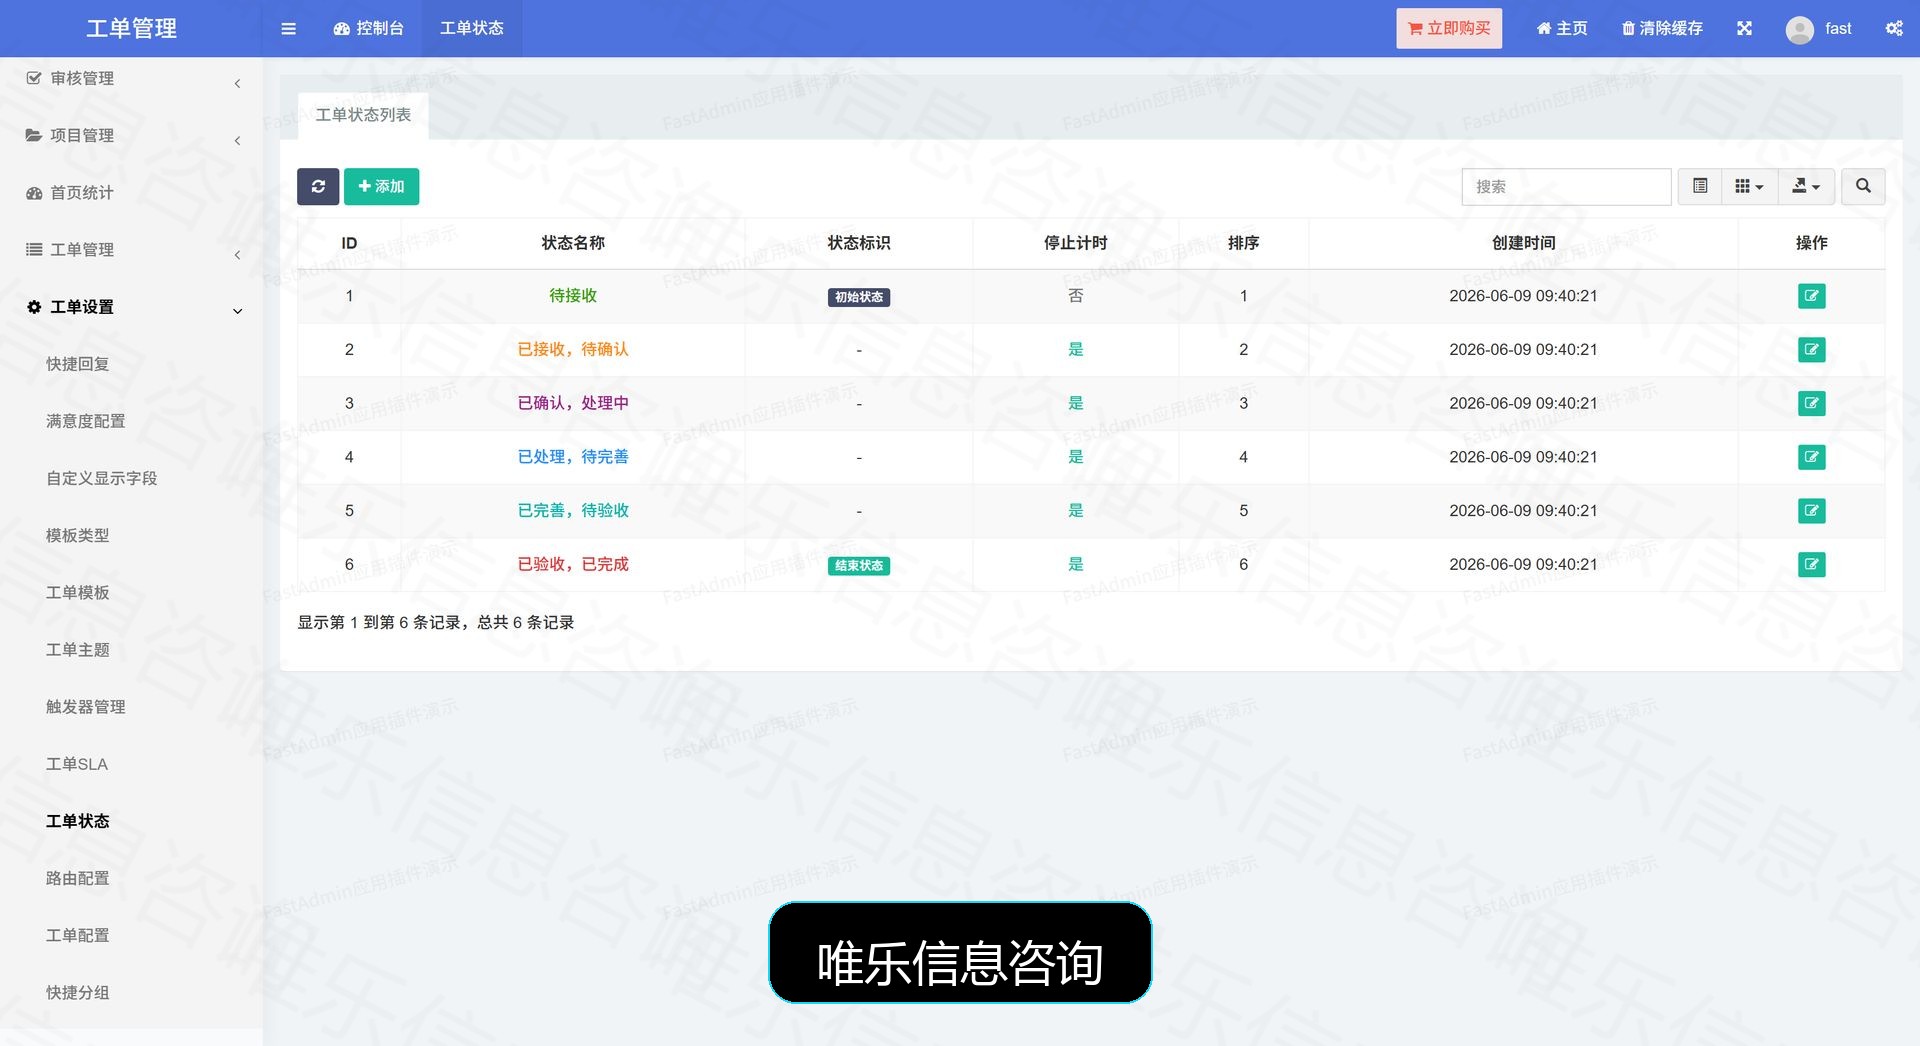Click 清除缓存 link
This screenshot has height=1046, width=1920.
coord(1661,28)
